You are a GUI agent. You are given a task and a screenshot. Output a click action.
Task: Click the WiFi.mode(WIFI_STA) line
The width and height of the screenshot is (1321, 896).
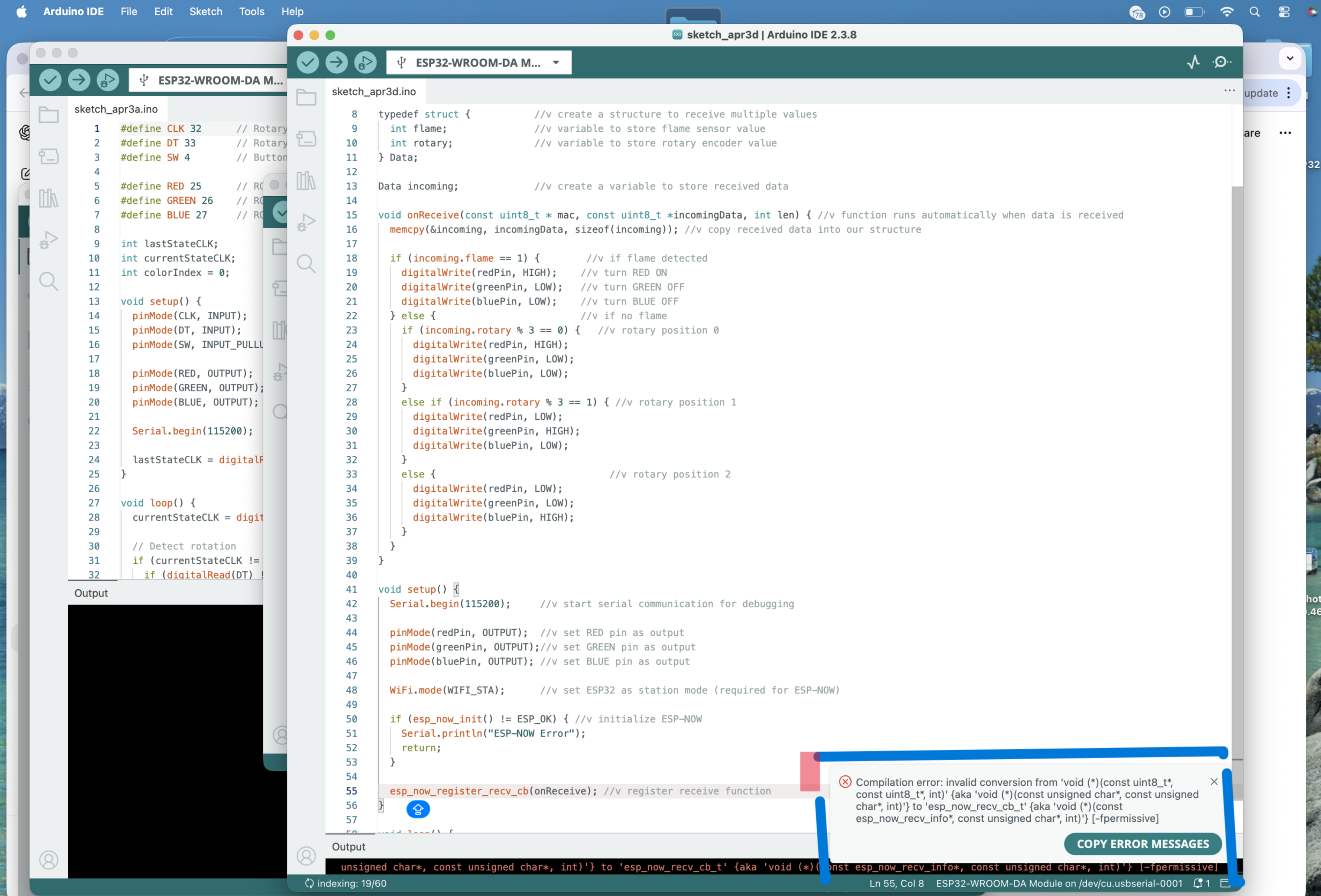(447, 690)
